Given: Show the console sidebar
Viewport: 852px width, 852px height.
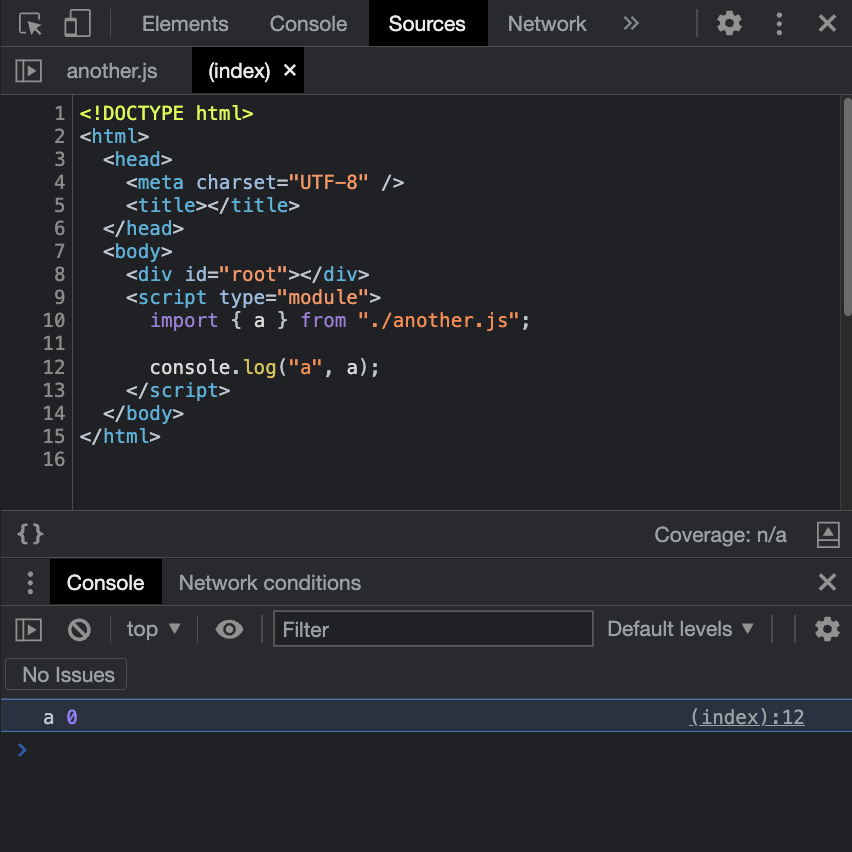Looking at the screenshot, I should pyautogui.click(x=28, y=630).
